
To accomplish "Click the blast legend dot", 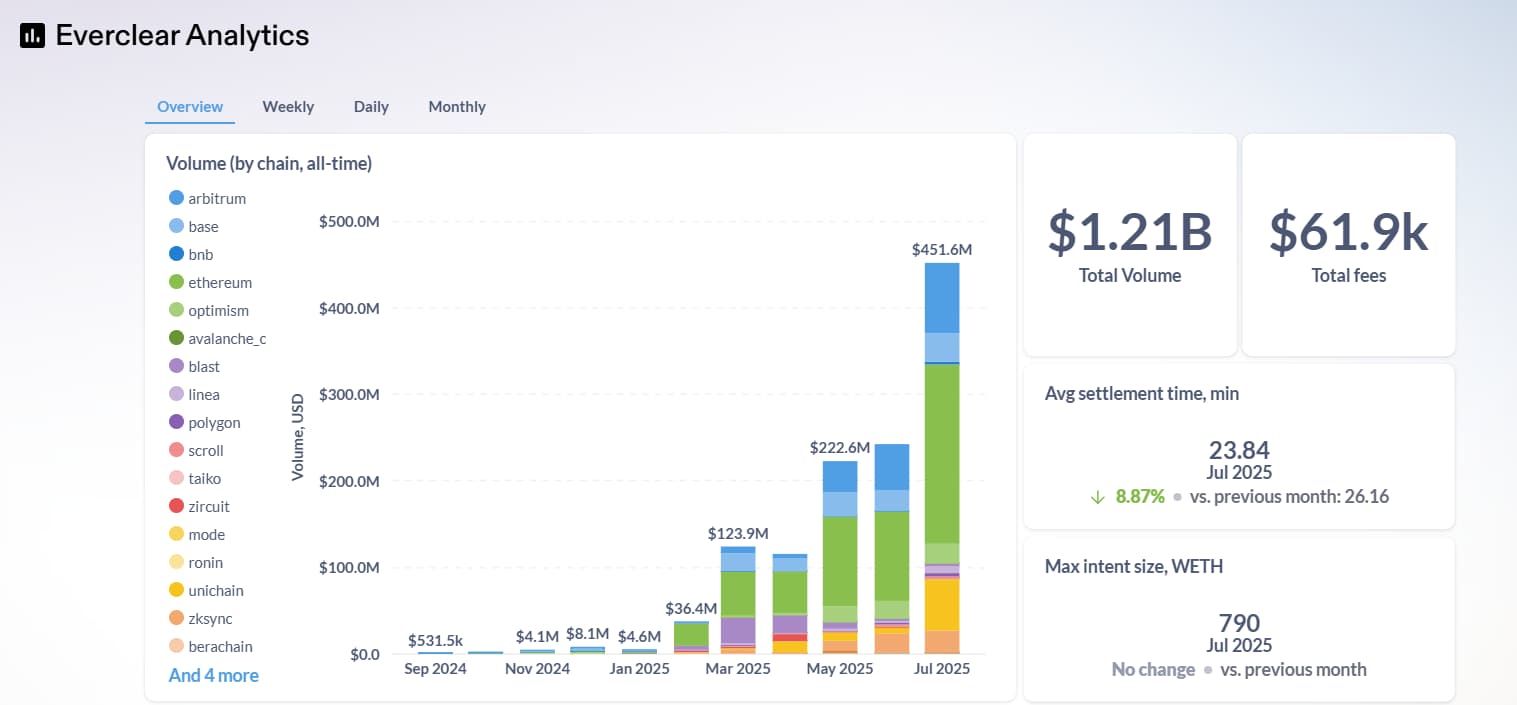I will pos(177,367).
